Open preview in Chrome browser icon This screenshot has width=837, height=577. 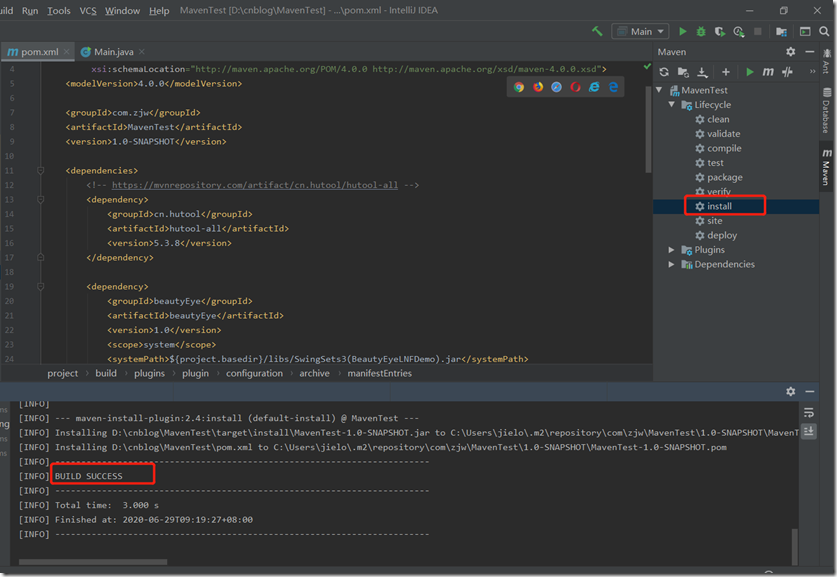[519, 87]
